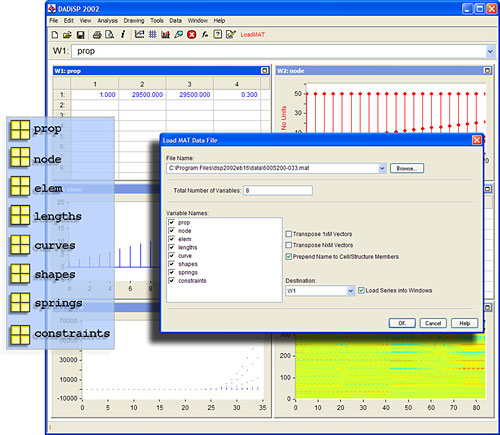Viewport: 500px width, 435px height.
Task: Uncheck the shapes variable checkbox
Action: tap(172, 264)
